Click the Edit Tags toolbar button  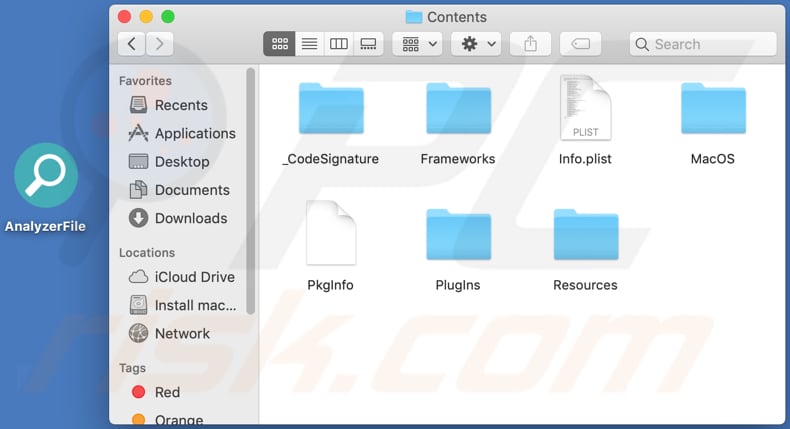(x=580, y=44)
